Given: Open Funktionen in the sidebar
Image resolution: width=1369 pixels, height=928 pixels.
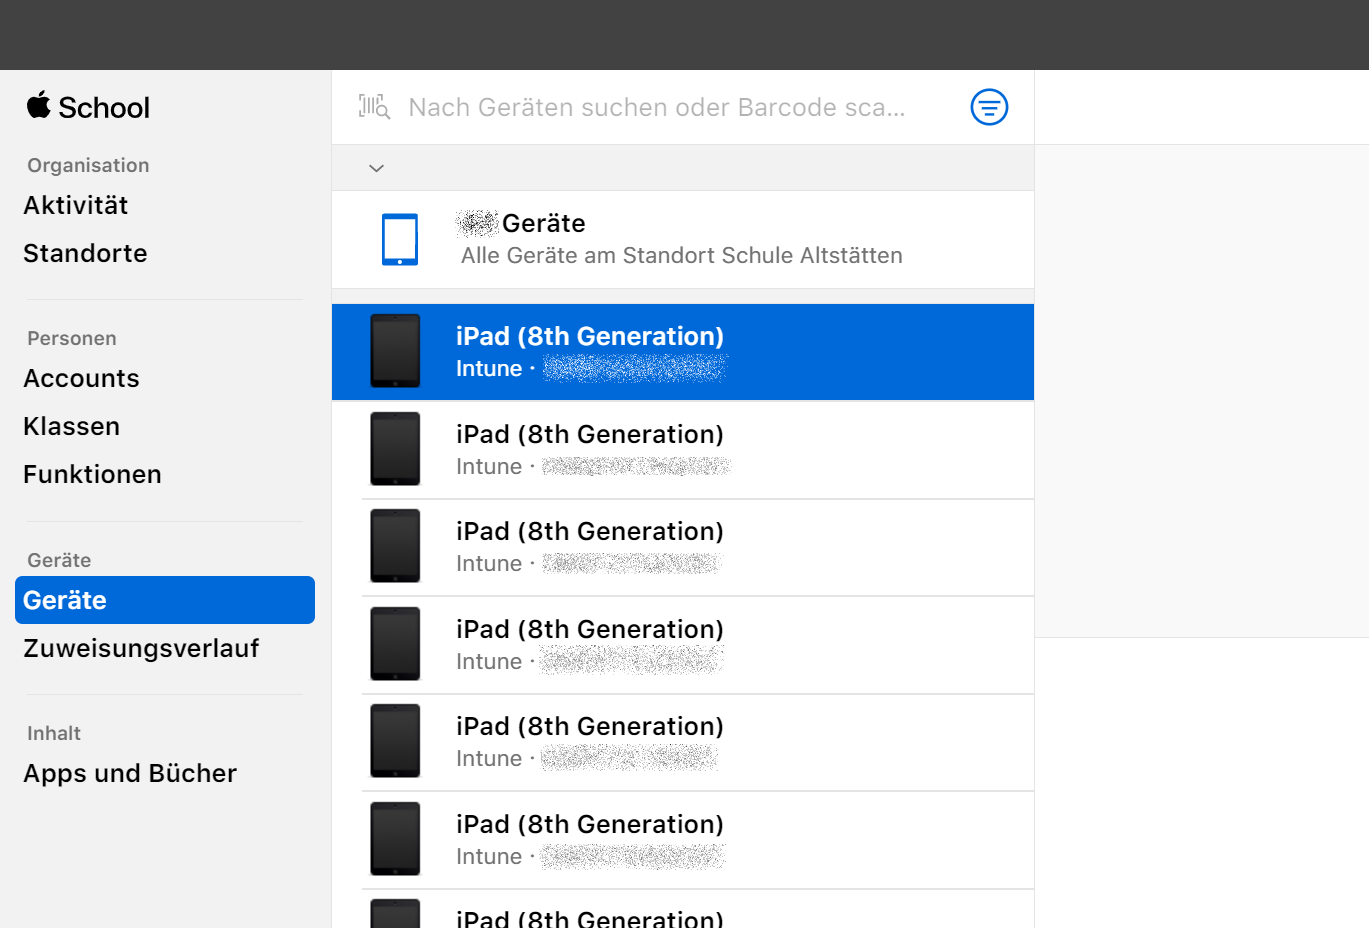Looking at the screenshot, I should (92, 474).
